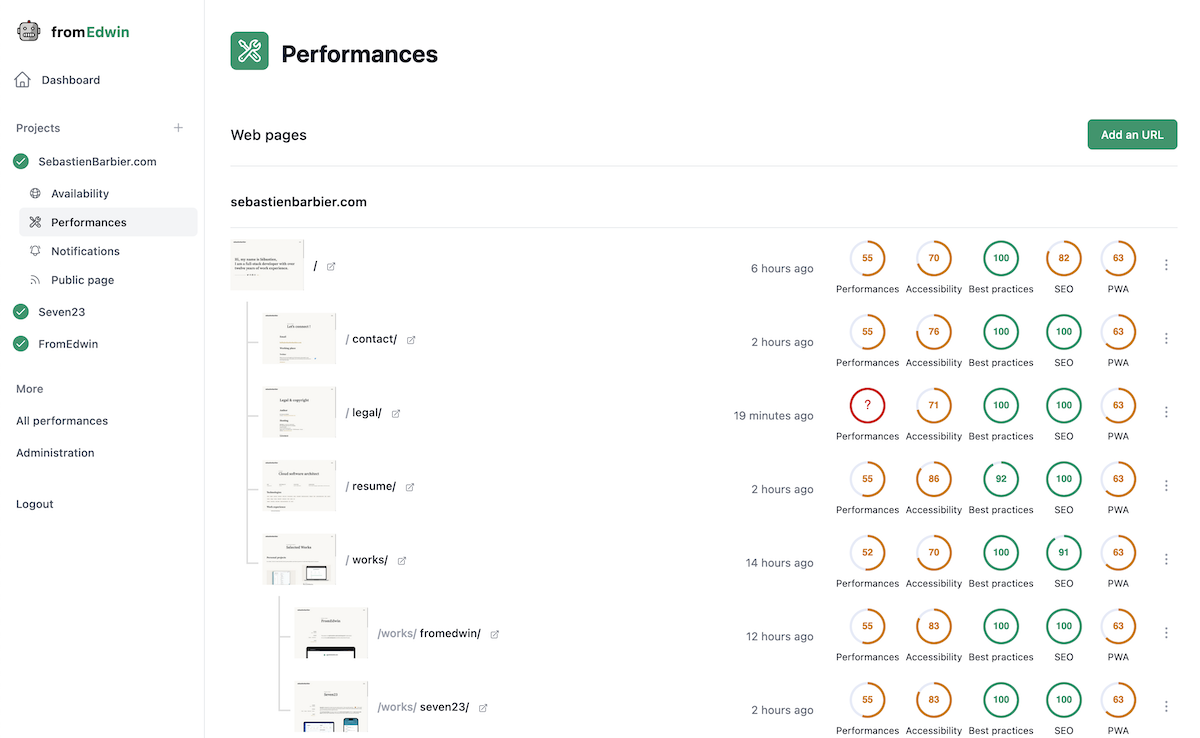The width and height of the screenshot is (1200, 738).
Task: Open three-dot options menu for /works/ row
Action: (1166, 559)
